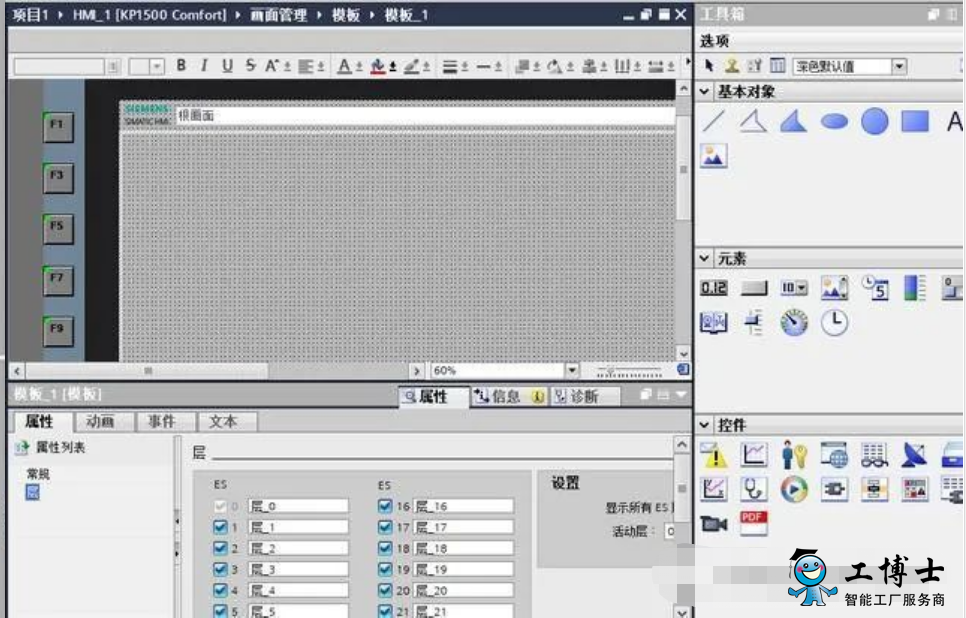Viewport: 966px width, 618px height.
Task: Select the Graphic I/O field element
Action: (834, 288)
